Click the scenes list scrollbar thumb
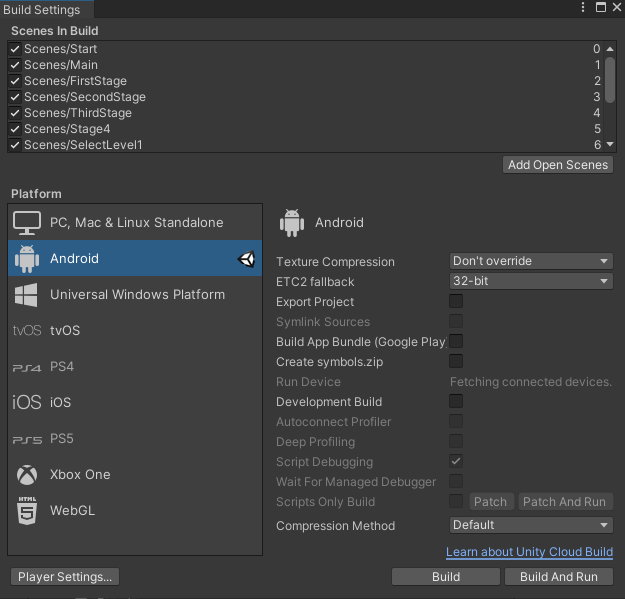 [610, 80]
